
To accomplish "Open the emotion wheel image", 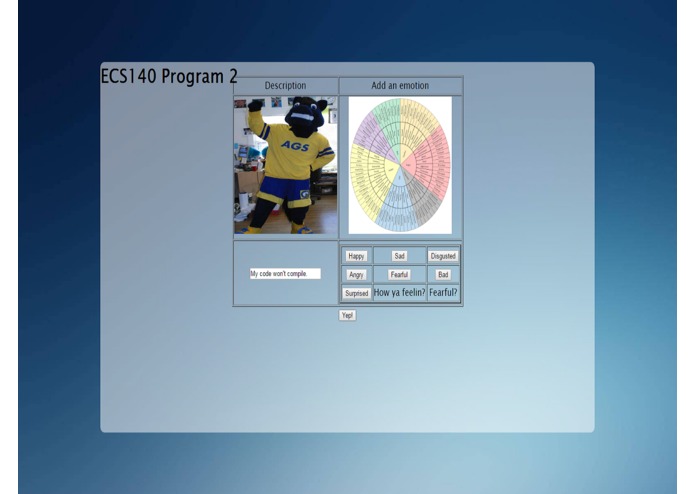I will [x=400, y=165].
